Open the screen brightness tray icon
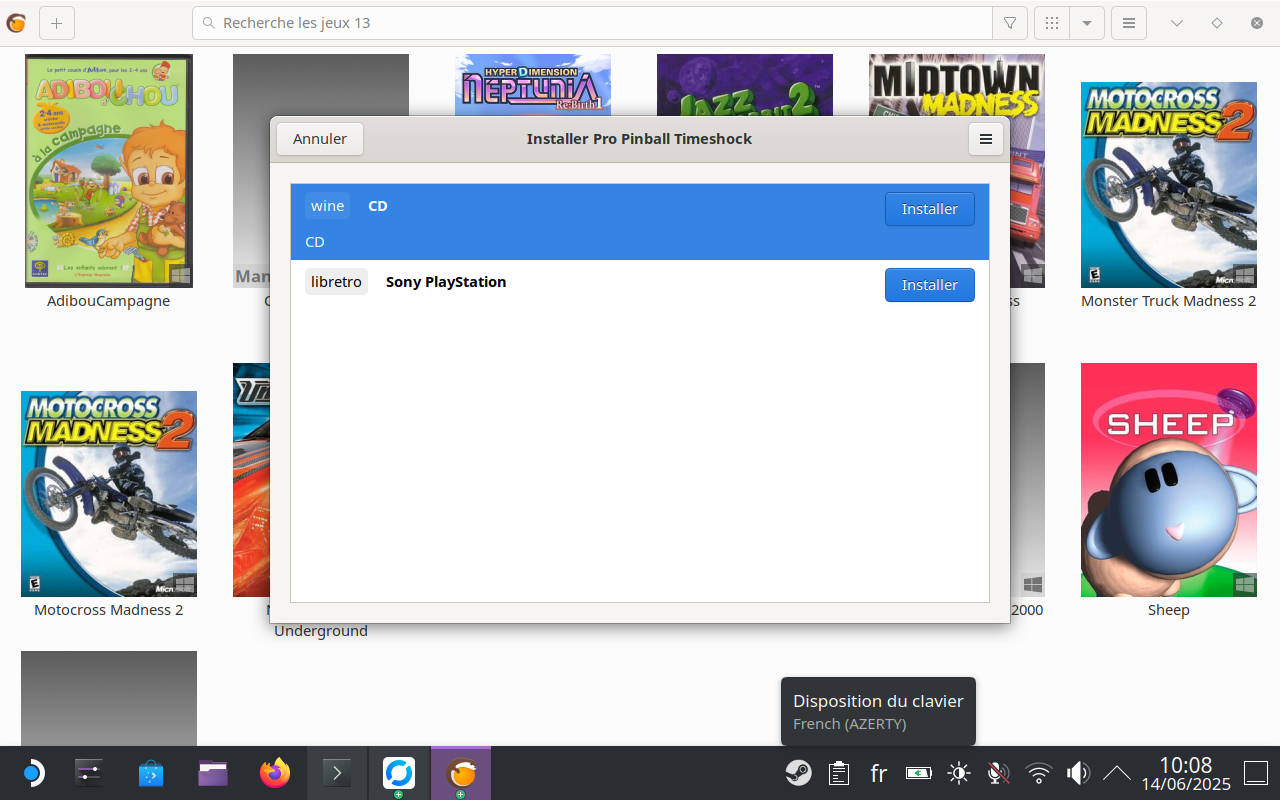Viewport: 1280px width, 800px height. click(959, 773)
